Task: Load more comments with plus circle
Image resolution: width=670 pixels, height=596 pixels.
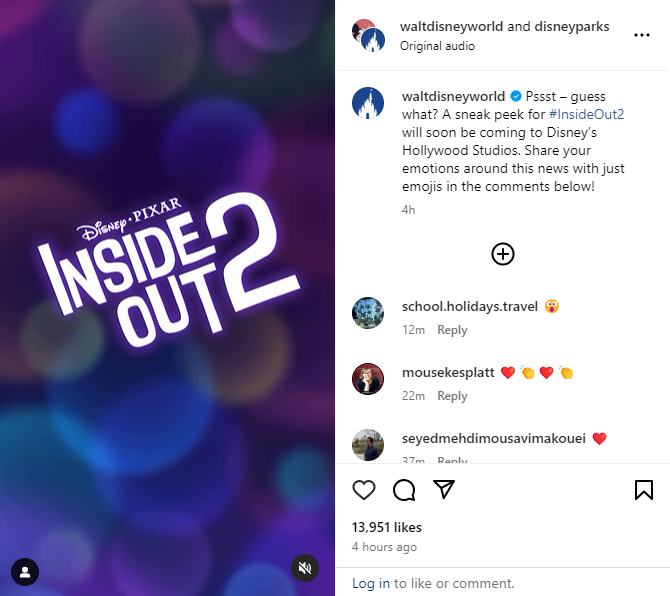Action: tap(502, 254)
